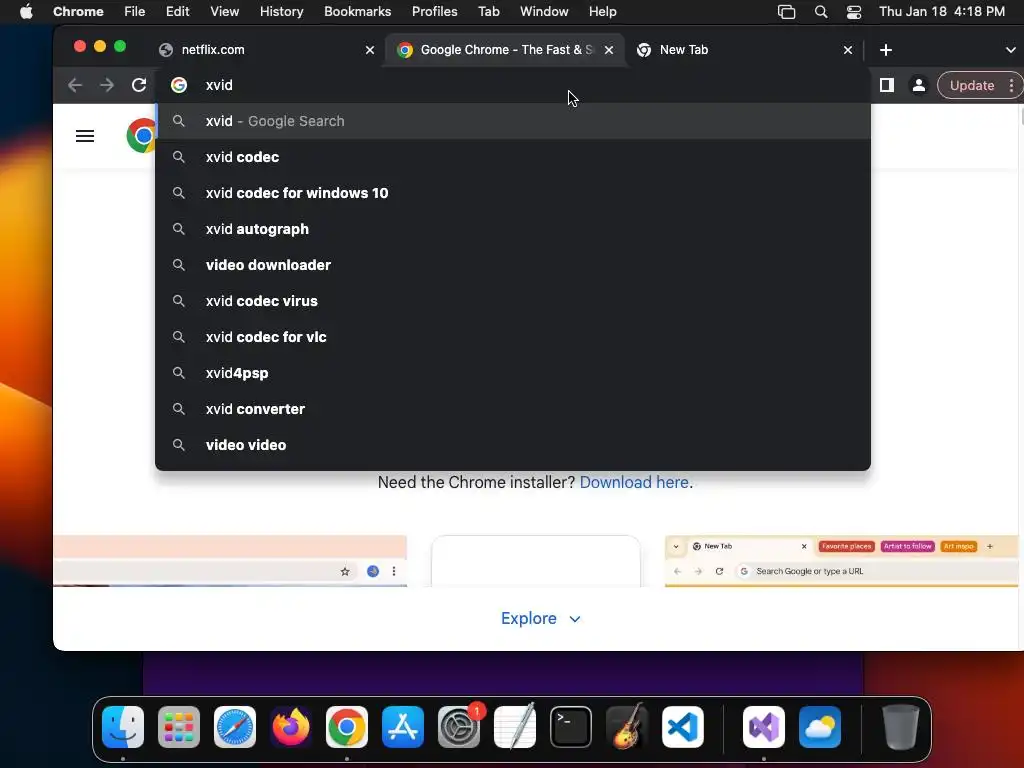Open the side panel icon
The height and width of the screenshot is (768, 1024).
point(887,86)
